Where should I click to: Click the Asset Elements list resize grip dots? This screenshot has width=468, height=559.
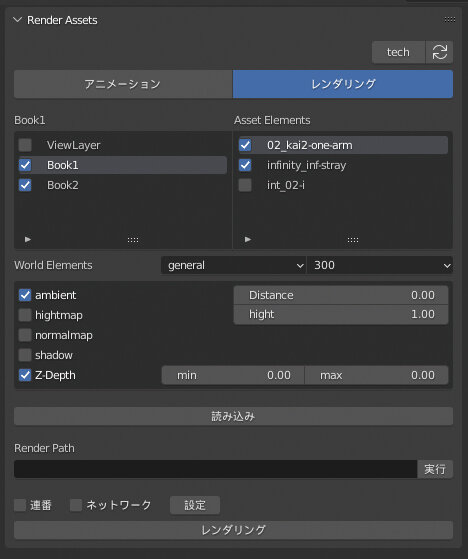coord(353,240)
